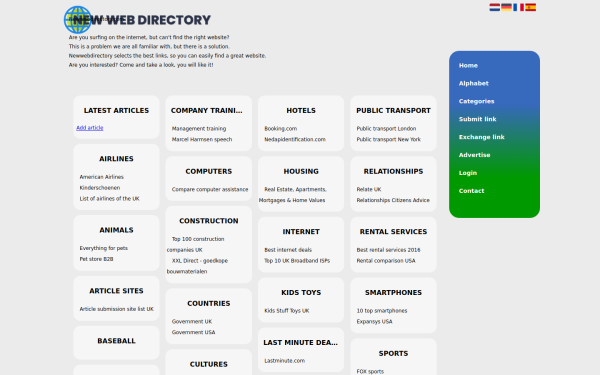Open the New Web Directory title

[x=142, y=20]
